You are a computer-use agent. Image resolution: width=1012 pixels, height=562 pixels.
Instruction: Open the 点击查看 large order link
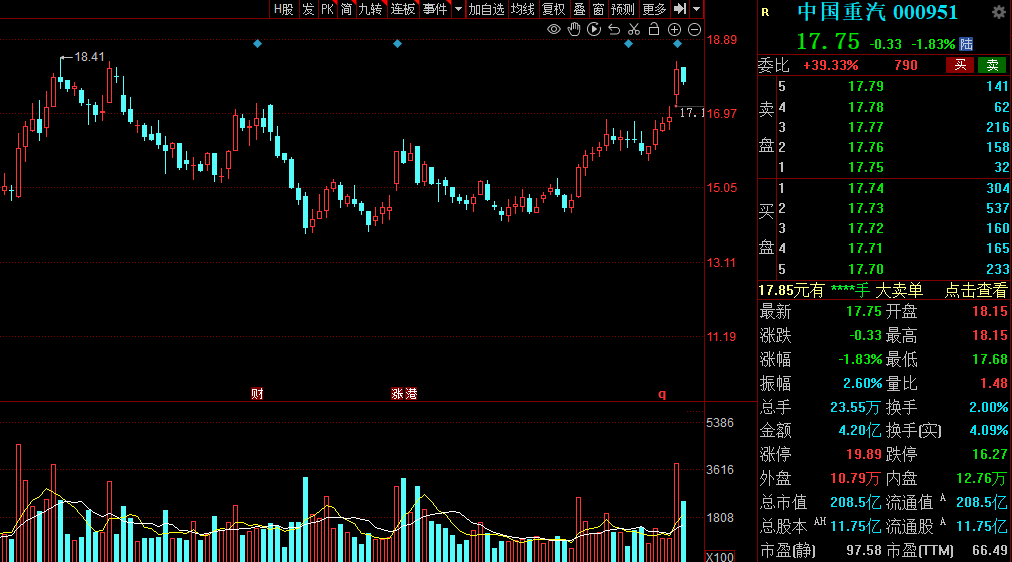(976, 290)
